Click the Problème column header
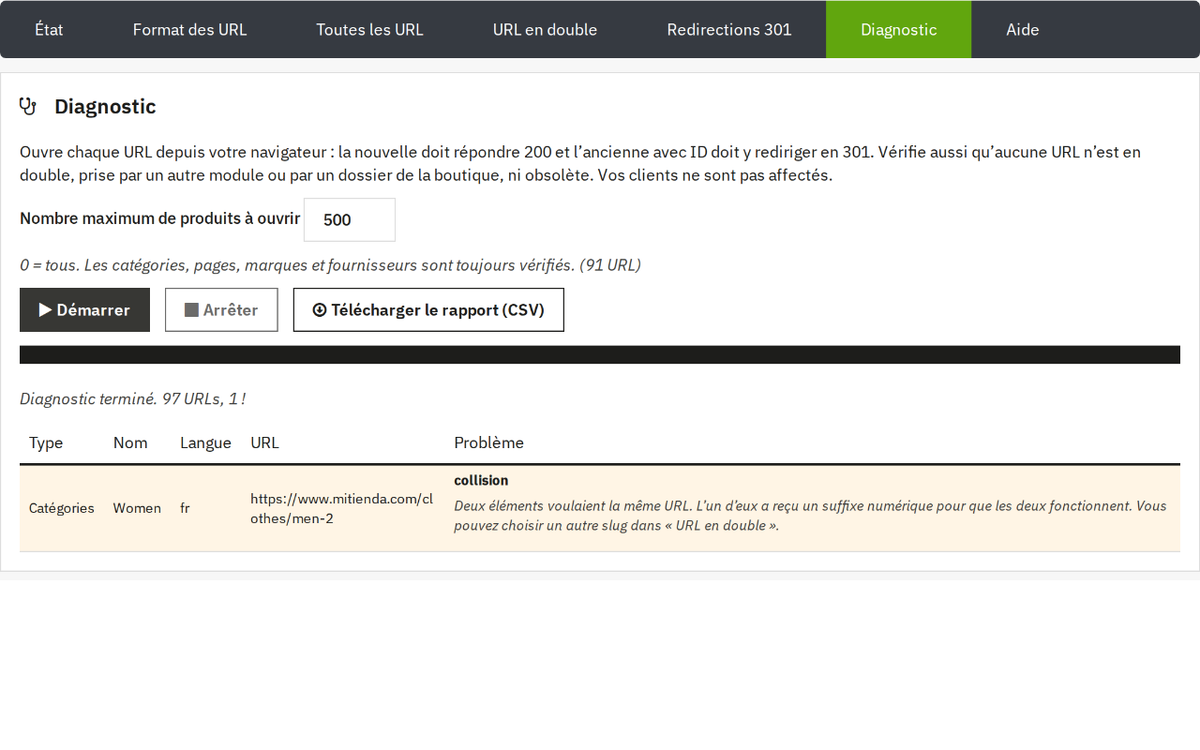1200x750 pixels. tap(489, 443)
